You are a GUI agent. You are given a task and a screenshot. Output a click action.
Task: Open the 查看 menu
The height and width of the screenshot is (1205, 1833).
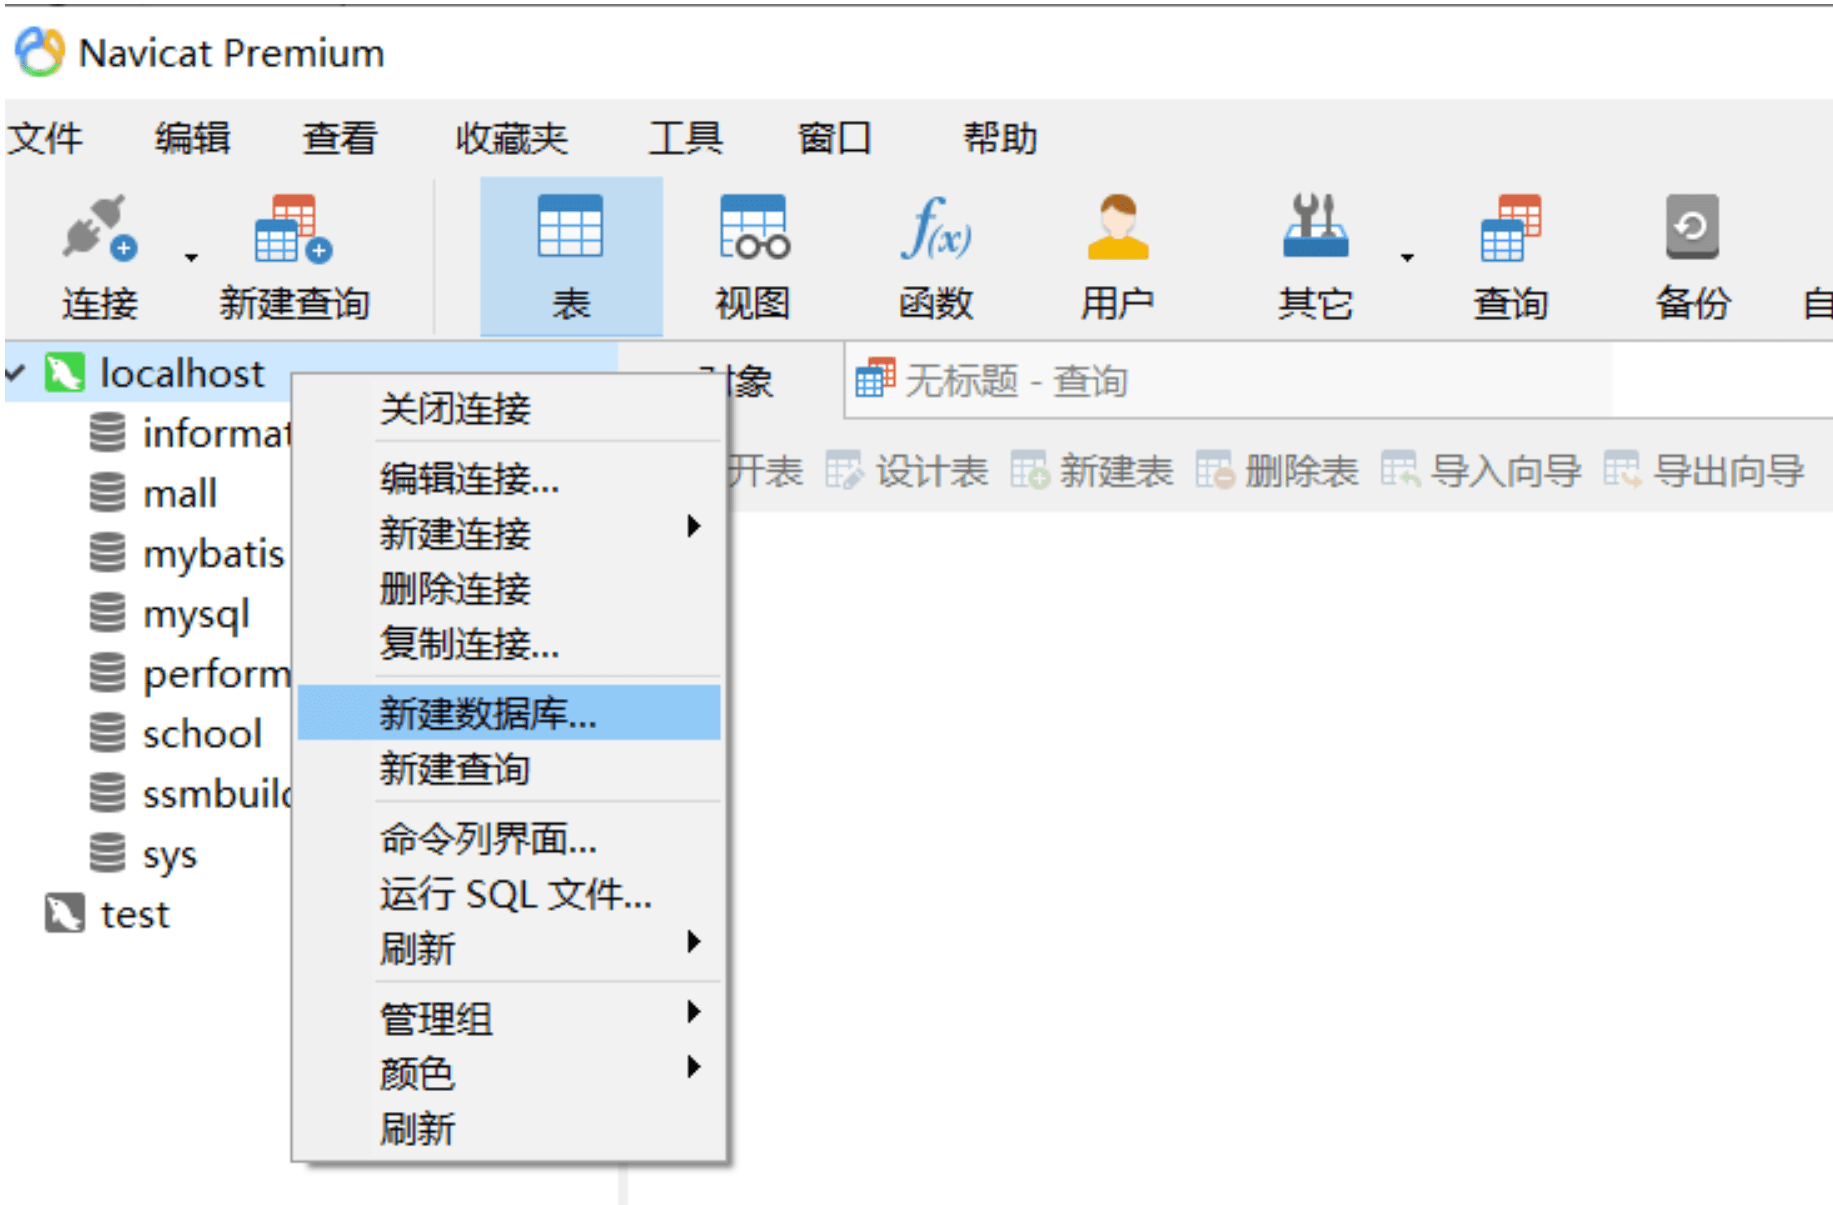tap(340, 138)
